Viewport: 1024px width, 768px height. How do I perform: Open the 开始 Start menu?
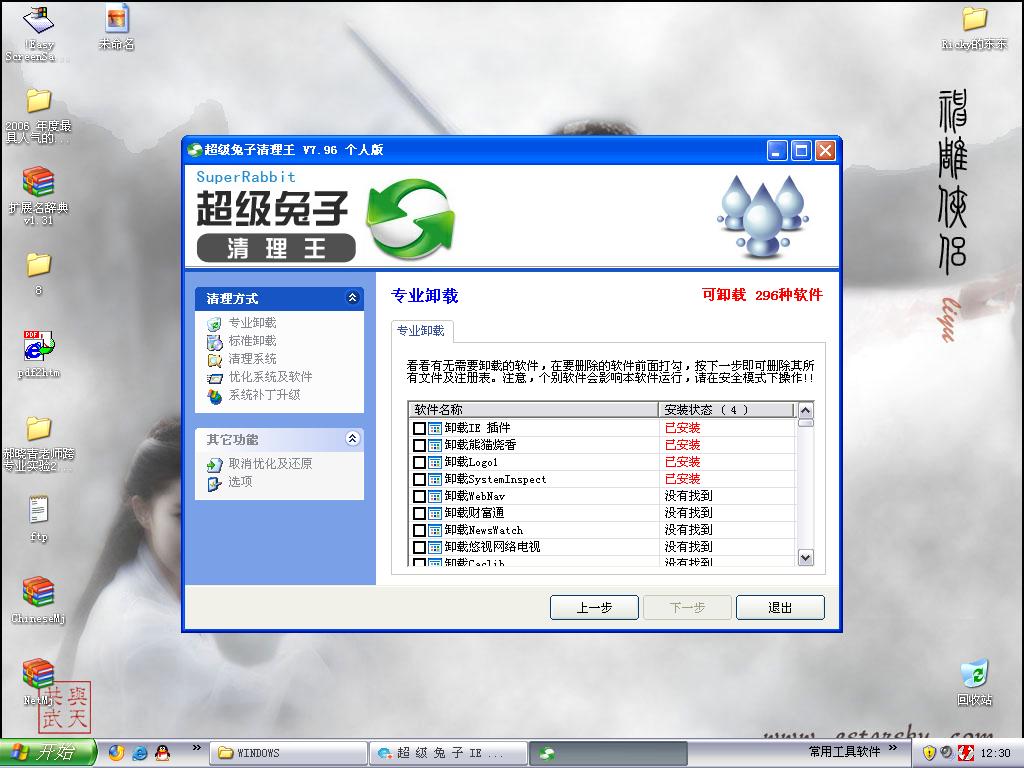point(48,752)
